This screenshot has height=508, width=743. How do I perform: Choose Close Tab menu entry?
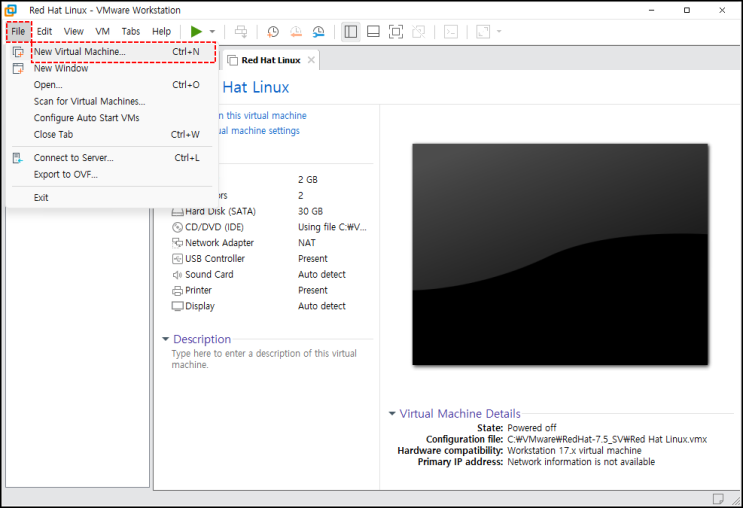click(111, 135)
